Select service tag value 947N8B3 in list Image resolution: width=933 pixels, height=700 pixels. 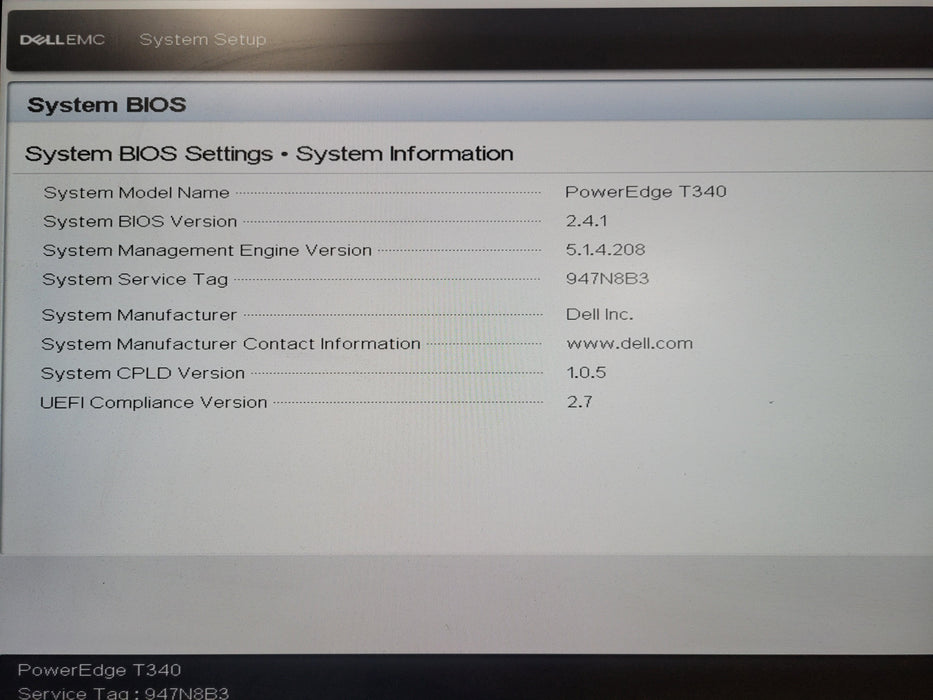tap(607, 279)
